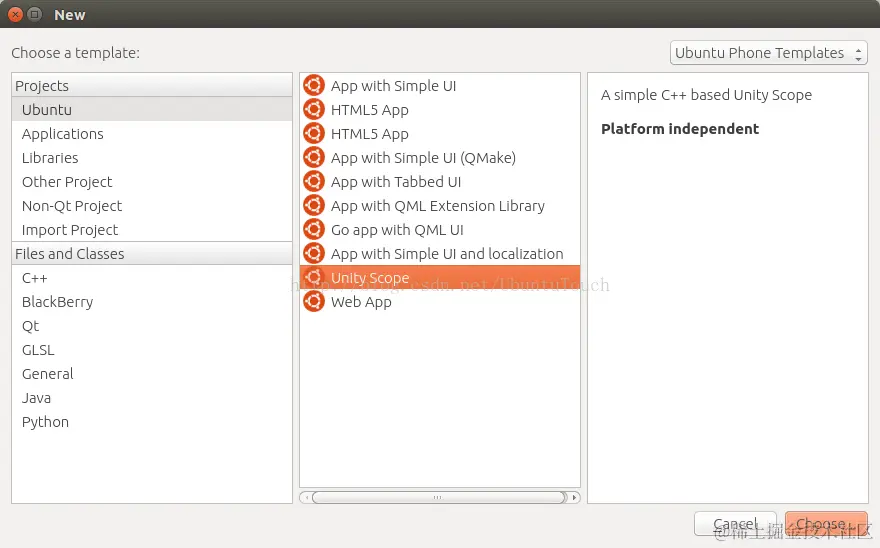The image size is (880, 548).
Task: Select Java under Files and Classes
Action: coord(152,398)
